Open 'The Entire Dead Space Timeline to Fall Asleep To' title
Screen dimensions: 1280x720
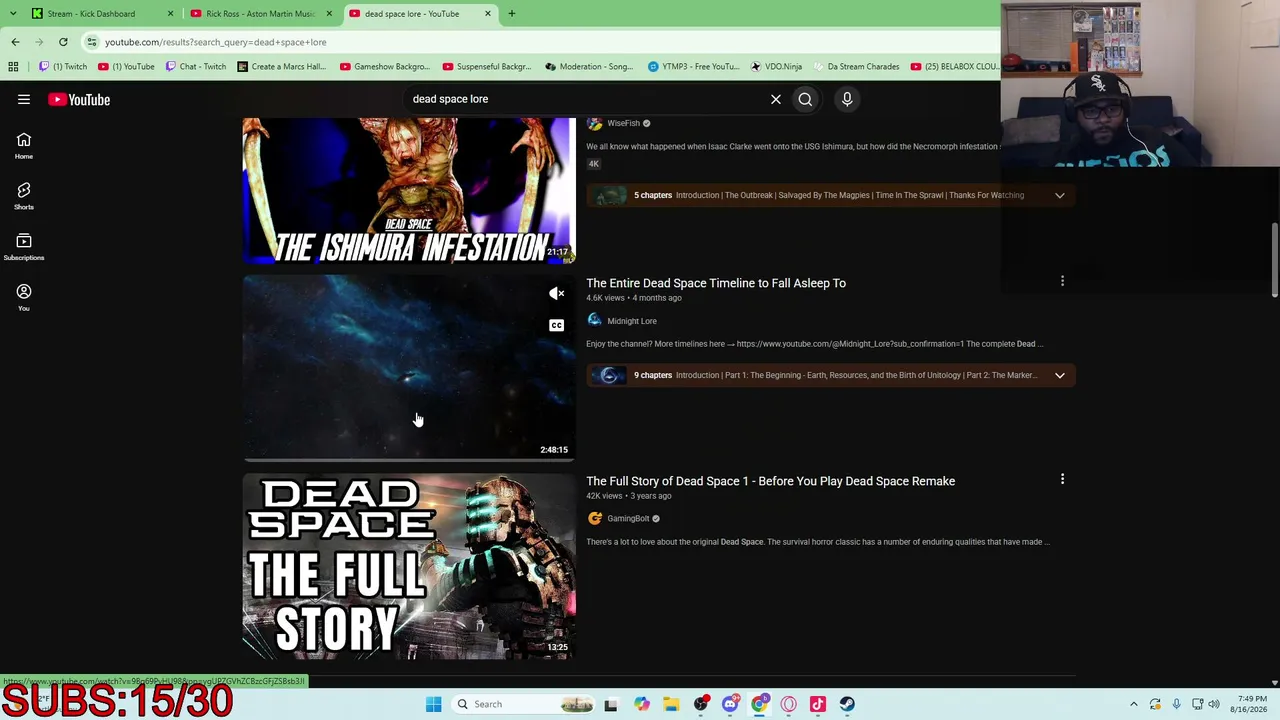pos(716,283)
